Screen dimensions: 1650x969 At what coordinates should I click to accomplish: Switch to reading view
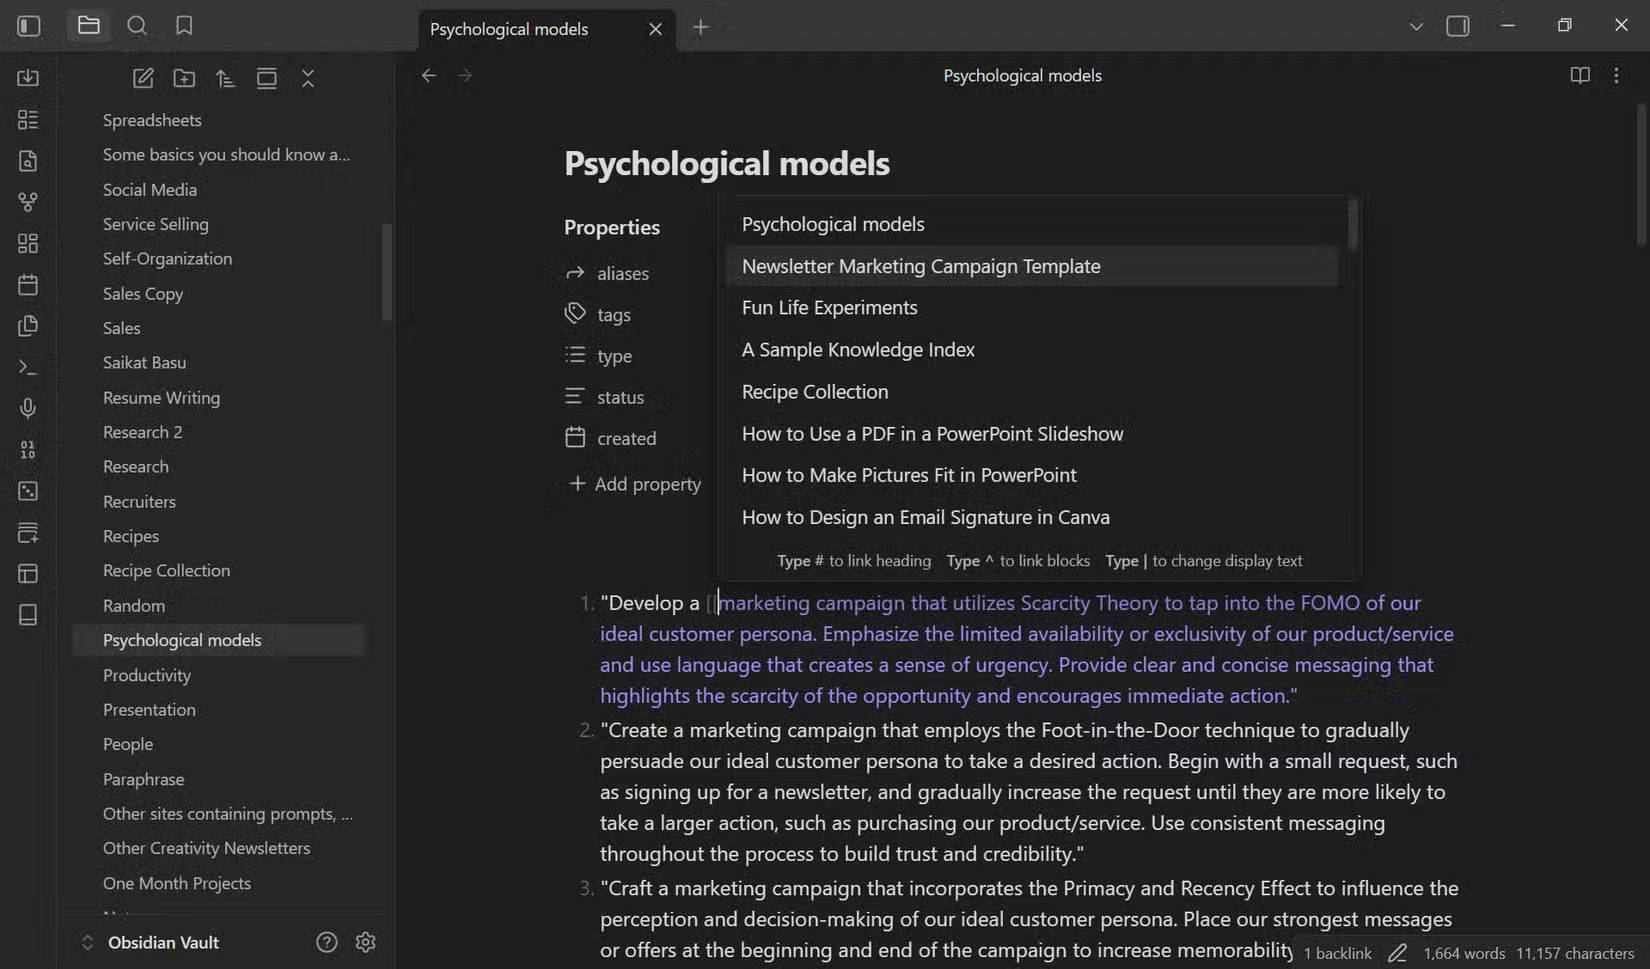1580,75
